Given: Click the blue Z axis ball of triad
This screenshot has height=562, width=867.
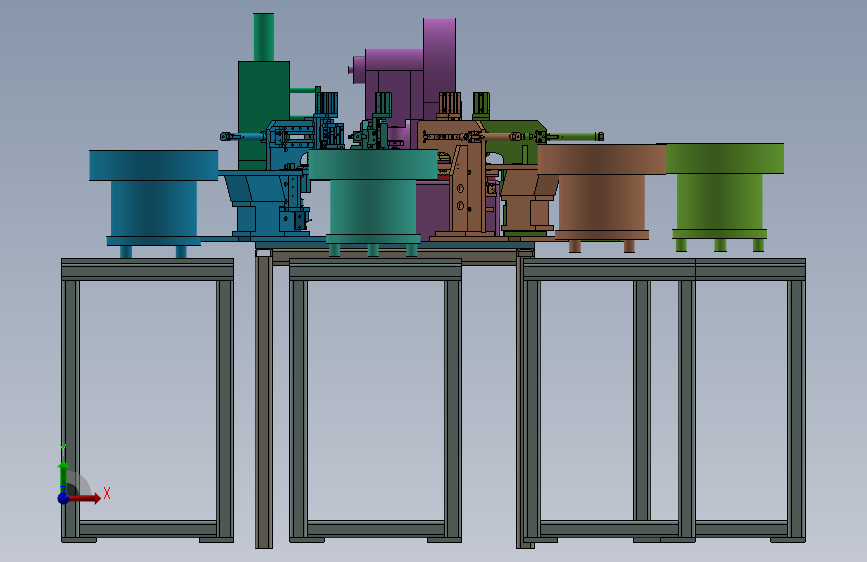Looking at the screenshot, I should click(x=64, y=498).
